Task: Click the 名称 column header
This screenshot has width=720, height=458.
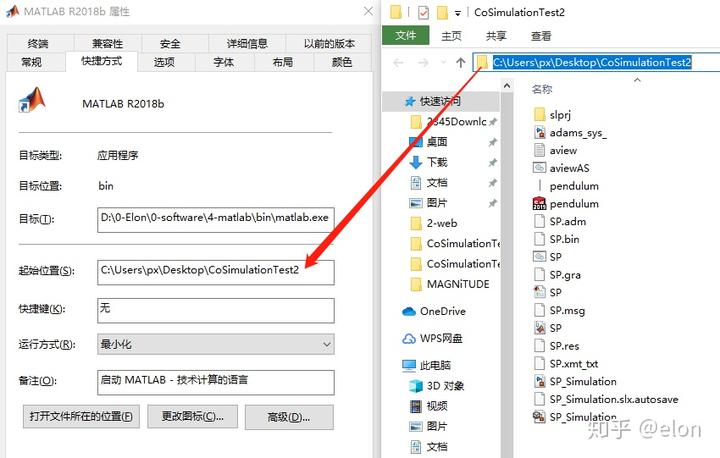Action: (x=542, y=89)
